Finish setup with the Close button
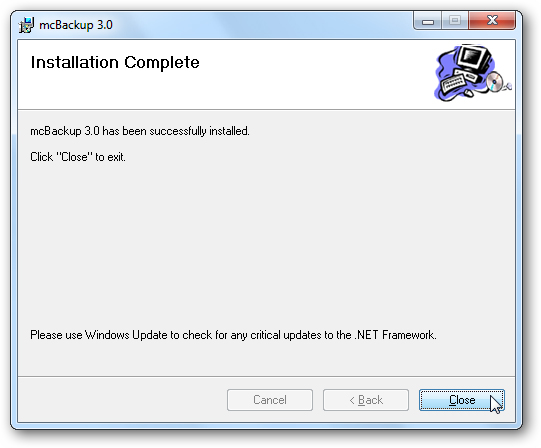The height and width of the screenshot is (448, 541). (x=462, y=400)
